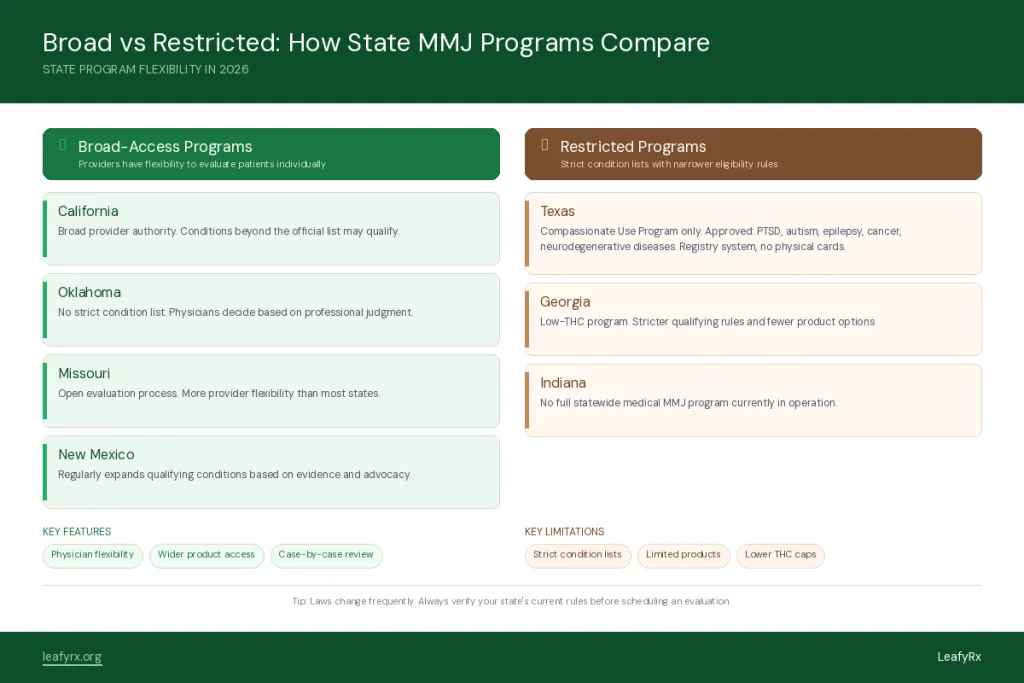Select the New Mexico program card
The image size is (1024, 683).
271,472
